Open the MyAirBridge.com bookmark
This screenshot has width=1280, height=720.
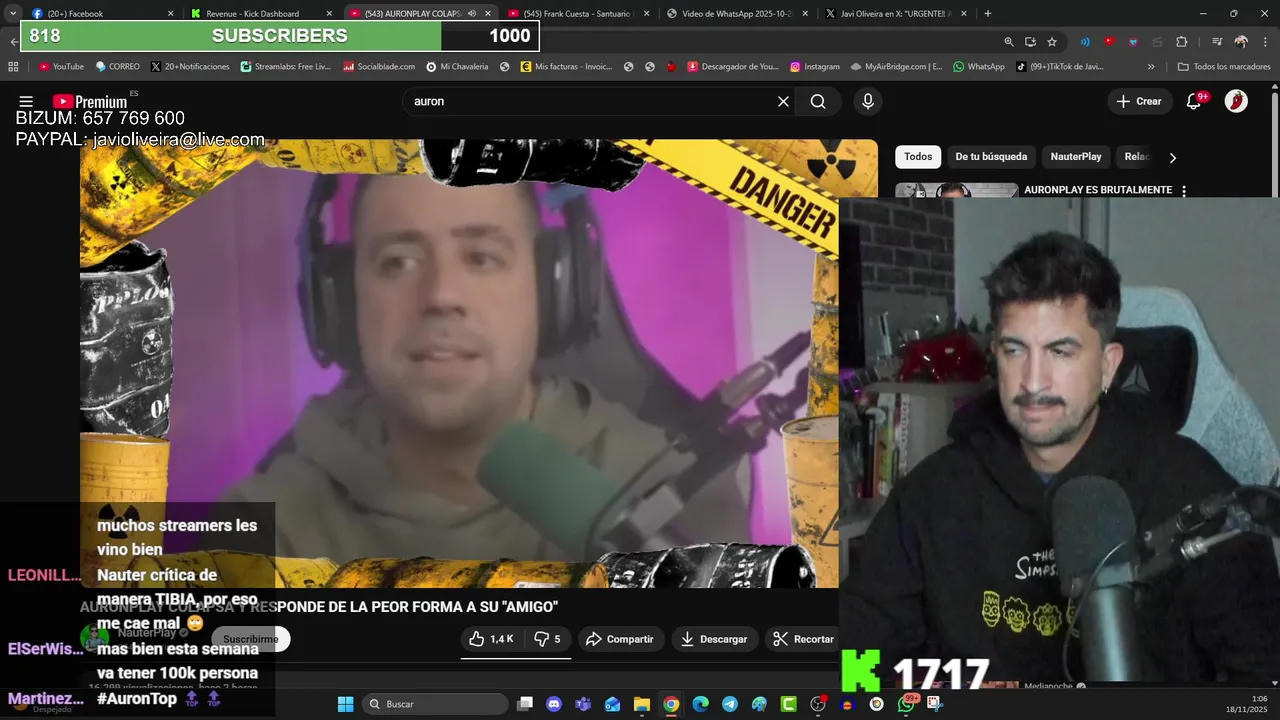[x=897, y=67]
